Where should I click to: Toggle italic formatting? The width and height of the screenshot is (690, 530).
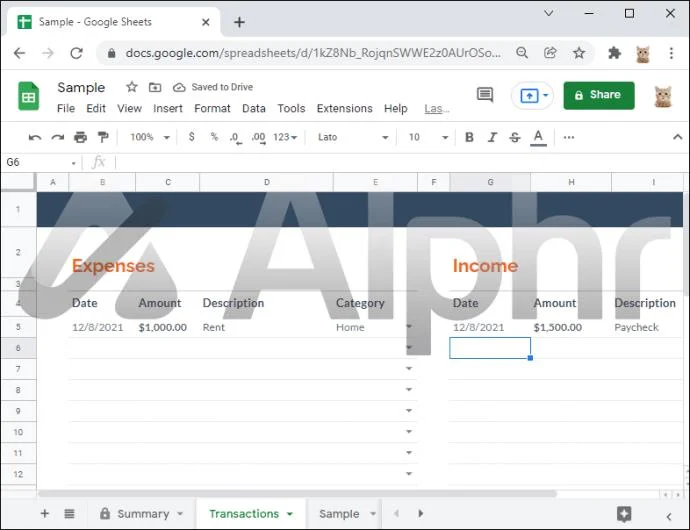coord(492,137)
